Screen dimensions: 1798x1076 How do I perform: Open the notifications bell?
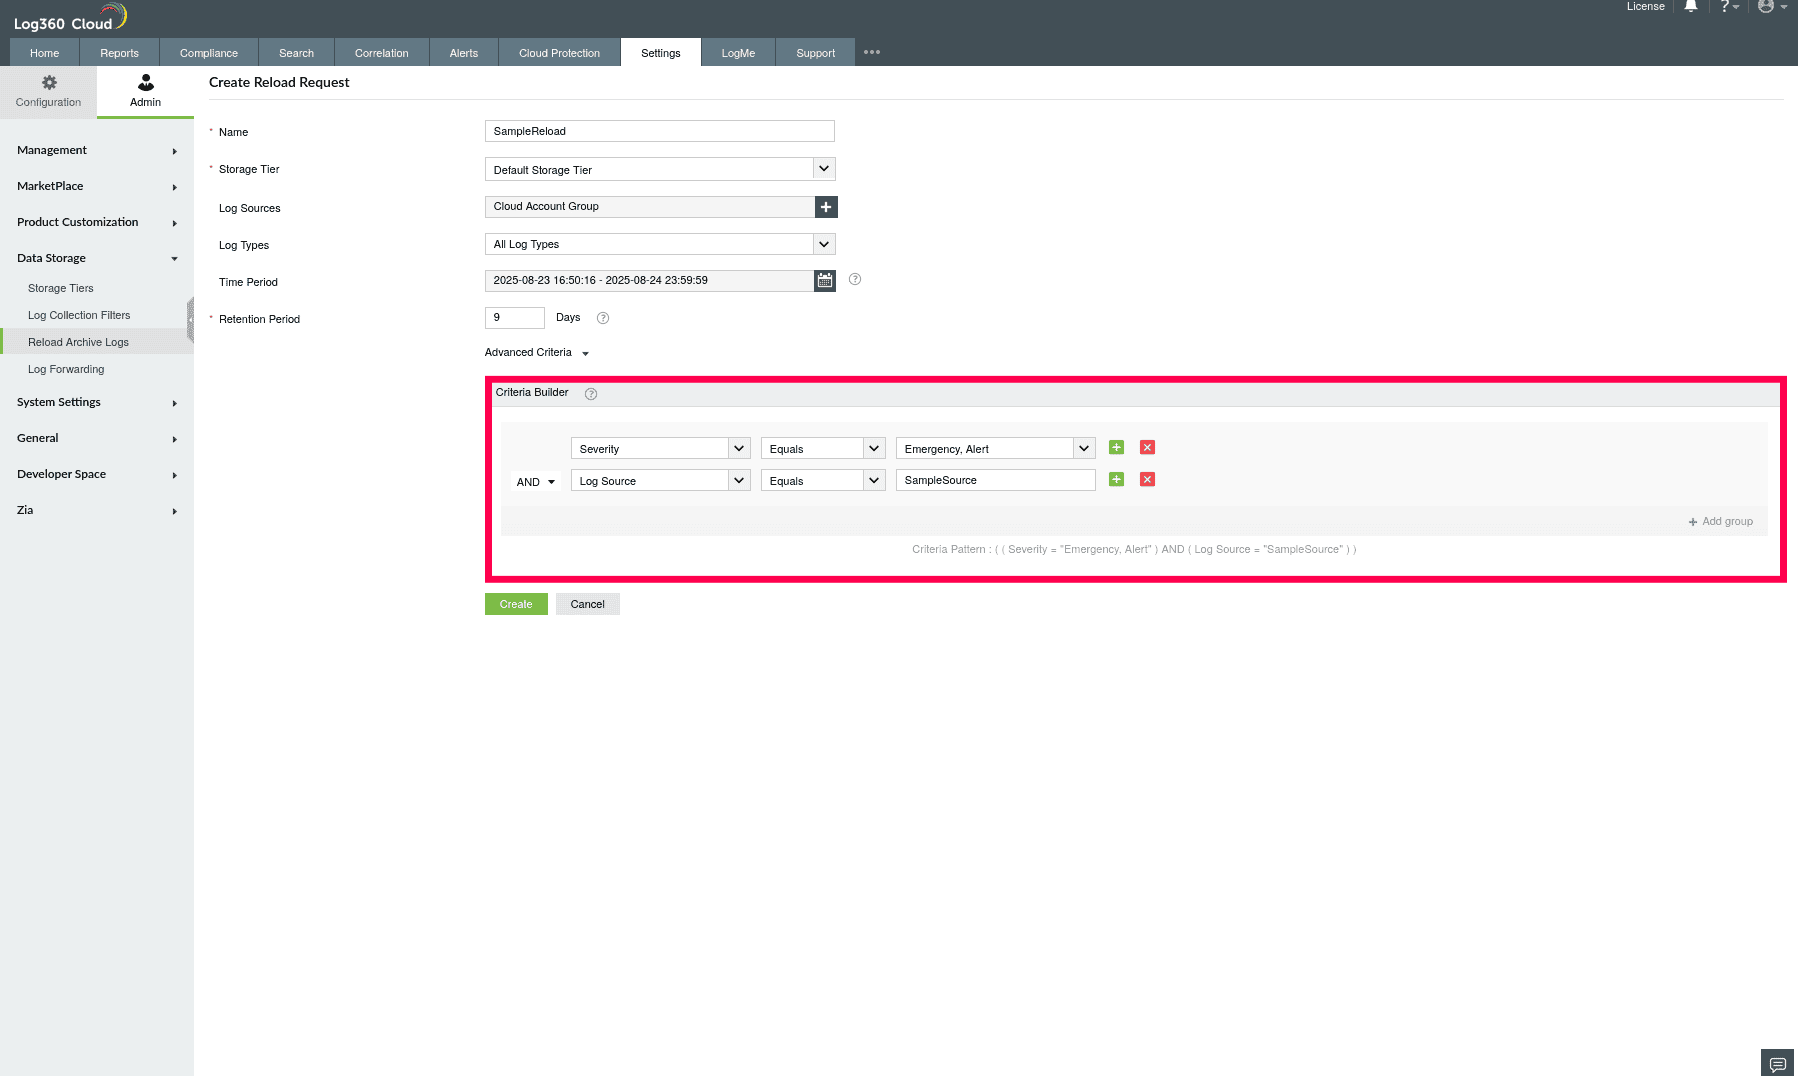1691,7
